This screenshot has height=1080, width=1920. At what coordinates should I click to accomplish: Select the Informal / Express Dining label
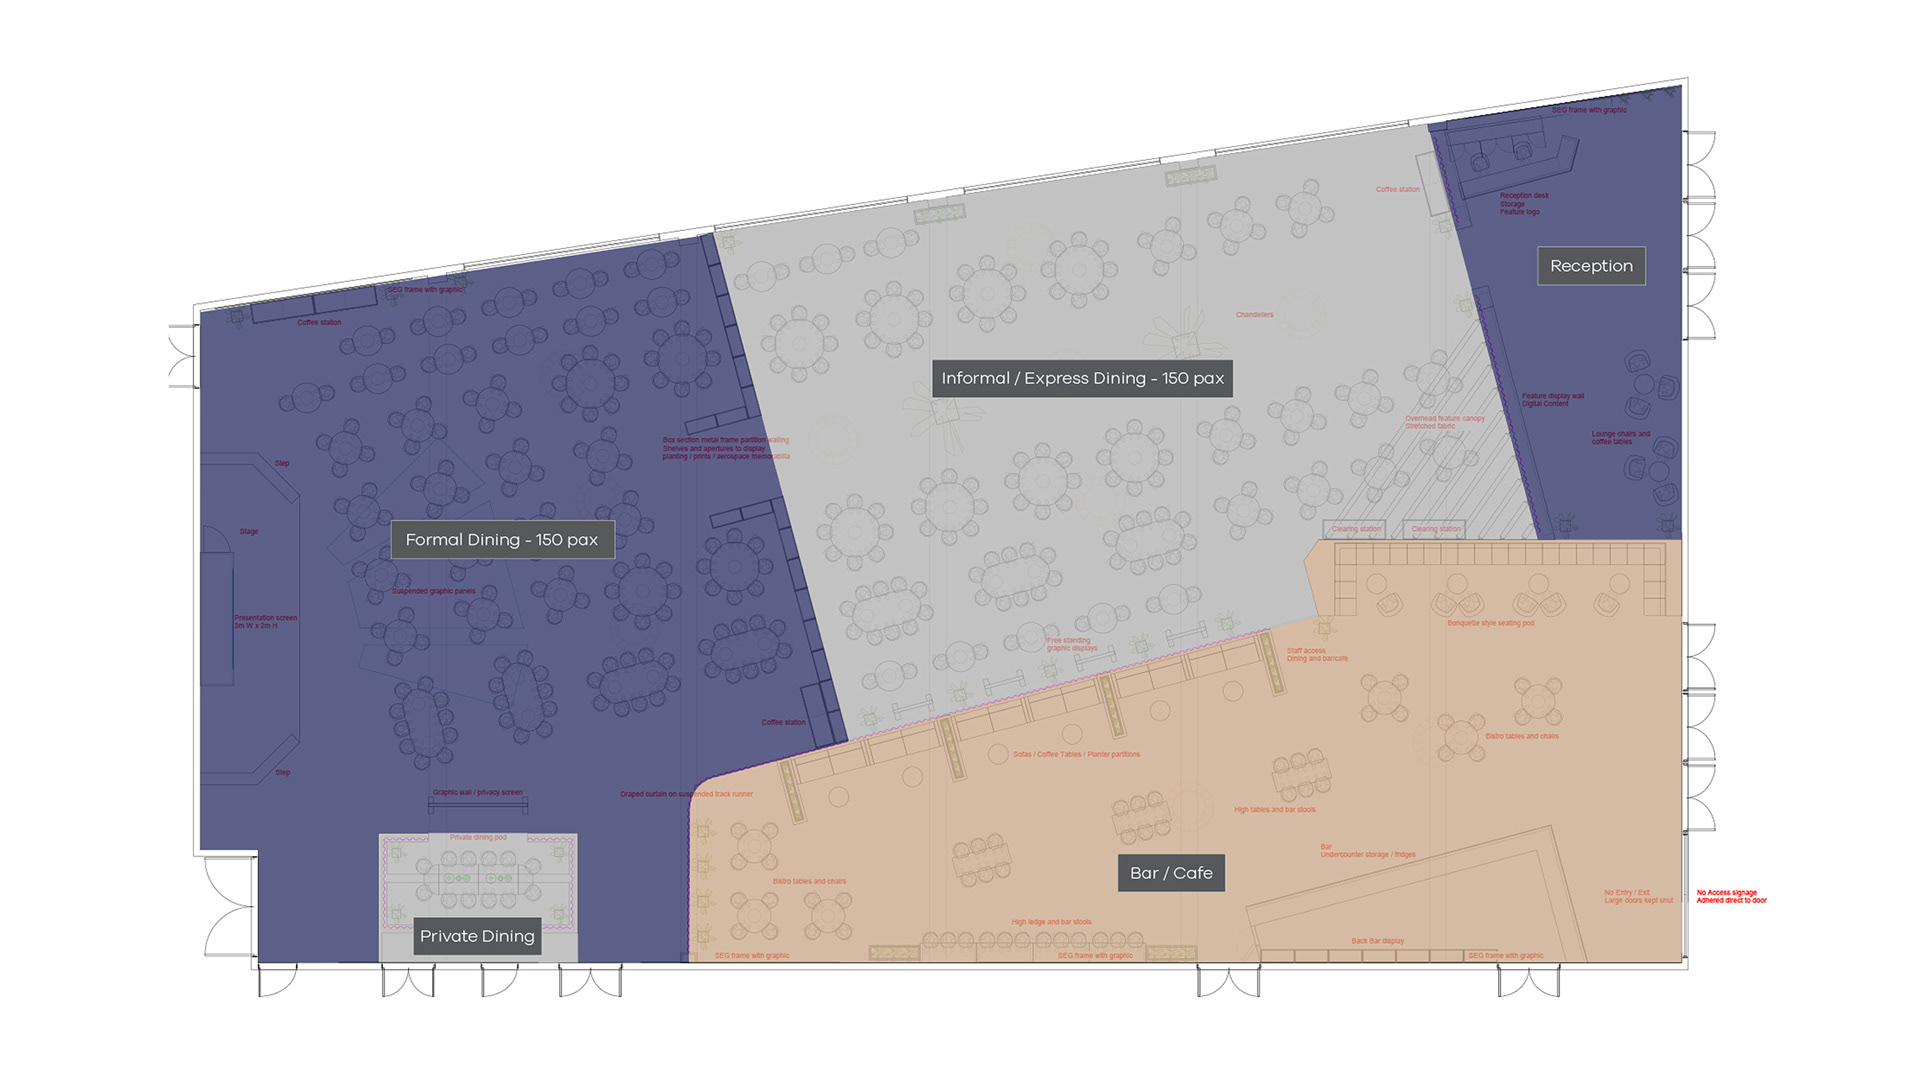point(1082,378)
